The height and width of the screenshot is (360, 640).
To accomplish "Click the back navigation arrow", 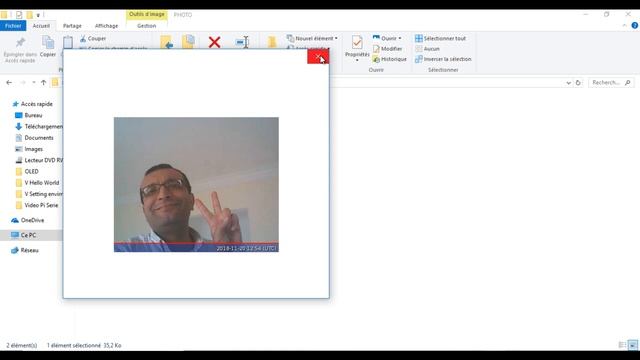I will (9, 82).
